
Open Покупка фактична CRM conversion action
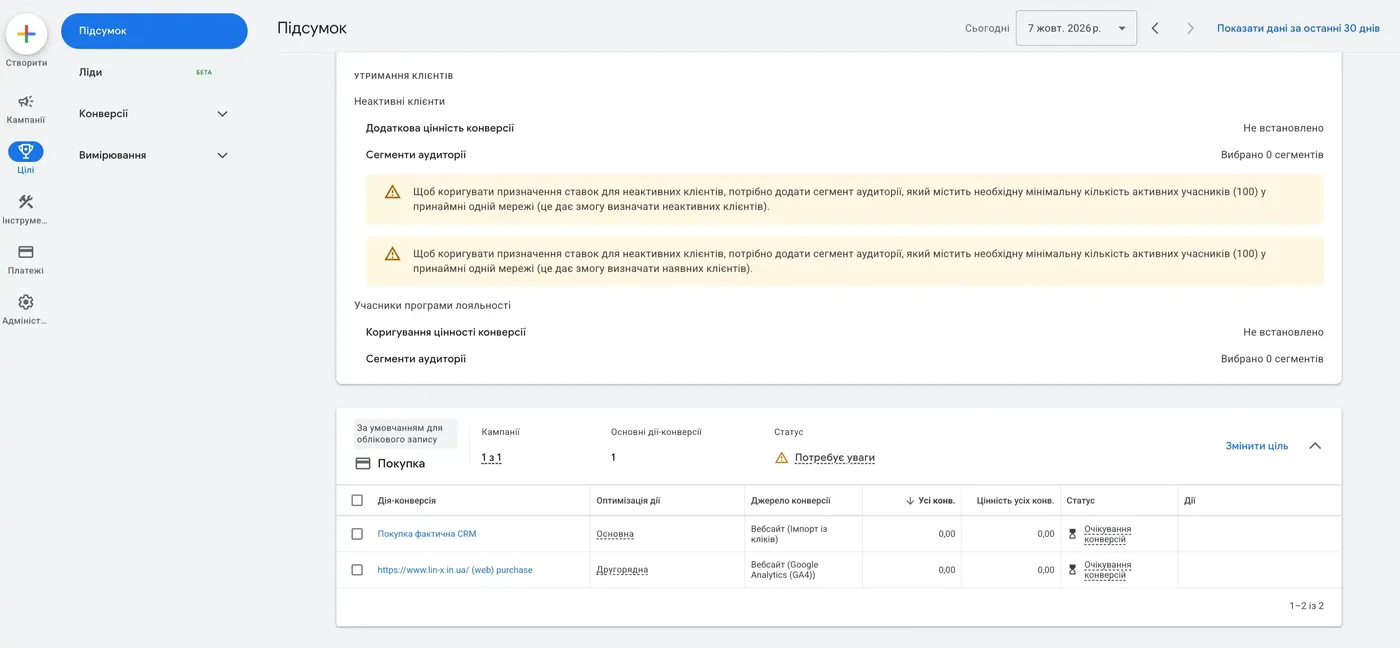pyautogui.click(x=427, y=534)
